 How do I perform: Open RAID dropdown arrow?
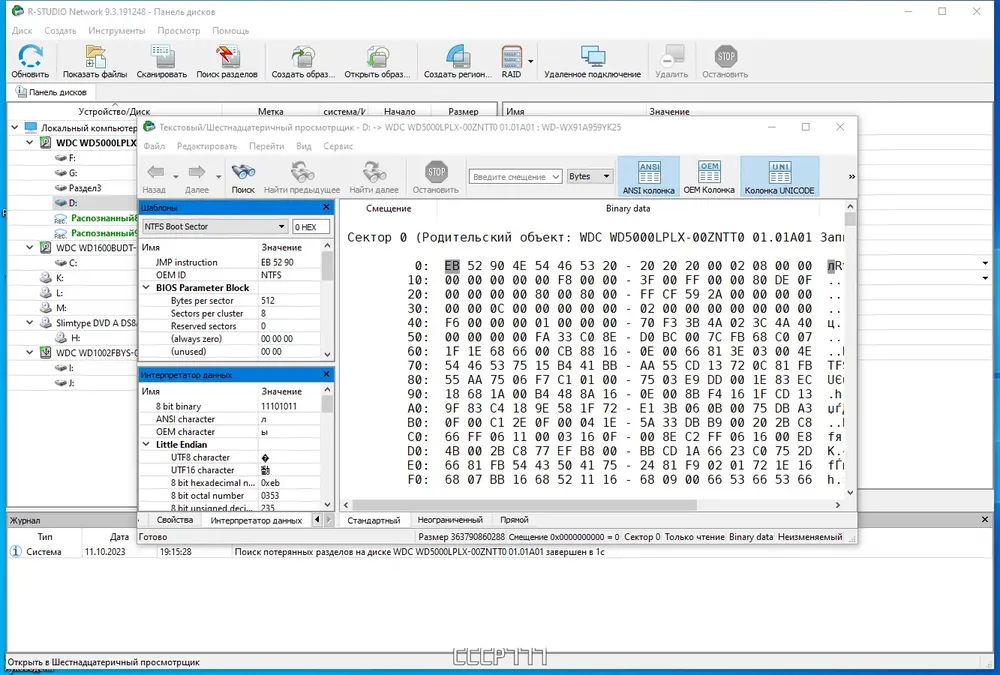[x=531, y=62]
